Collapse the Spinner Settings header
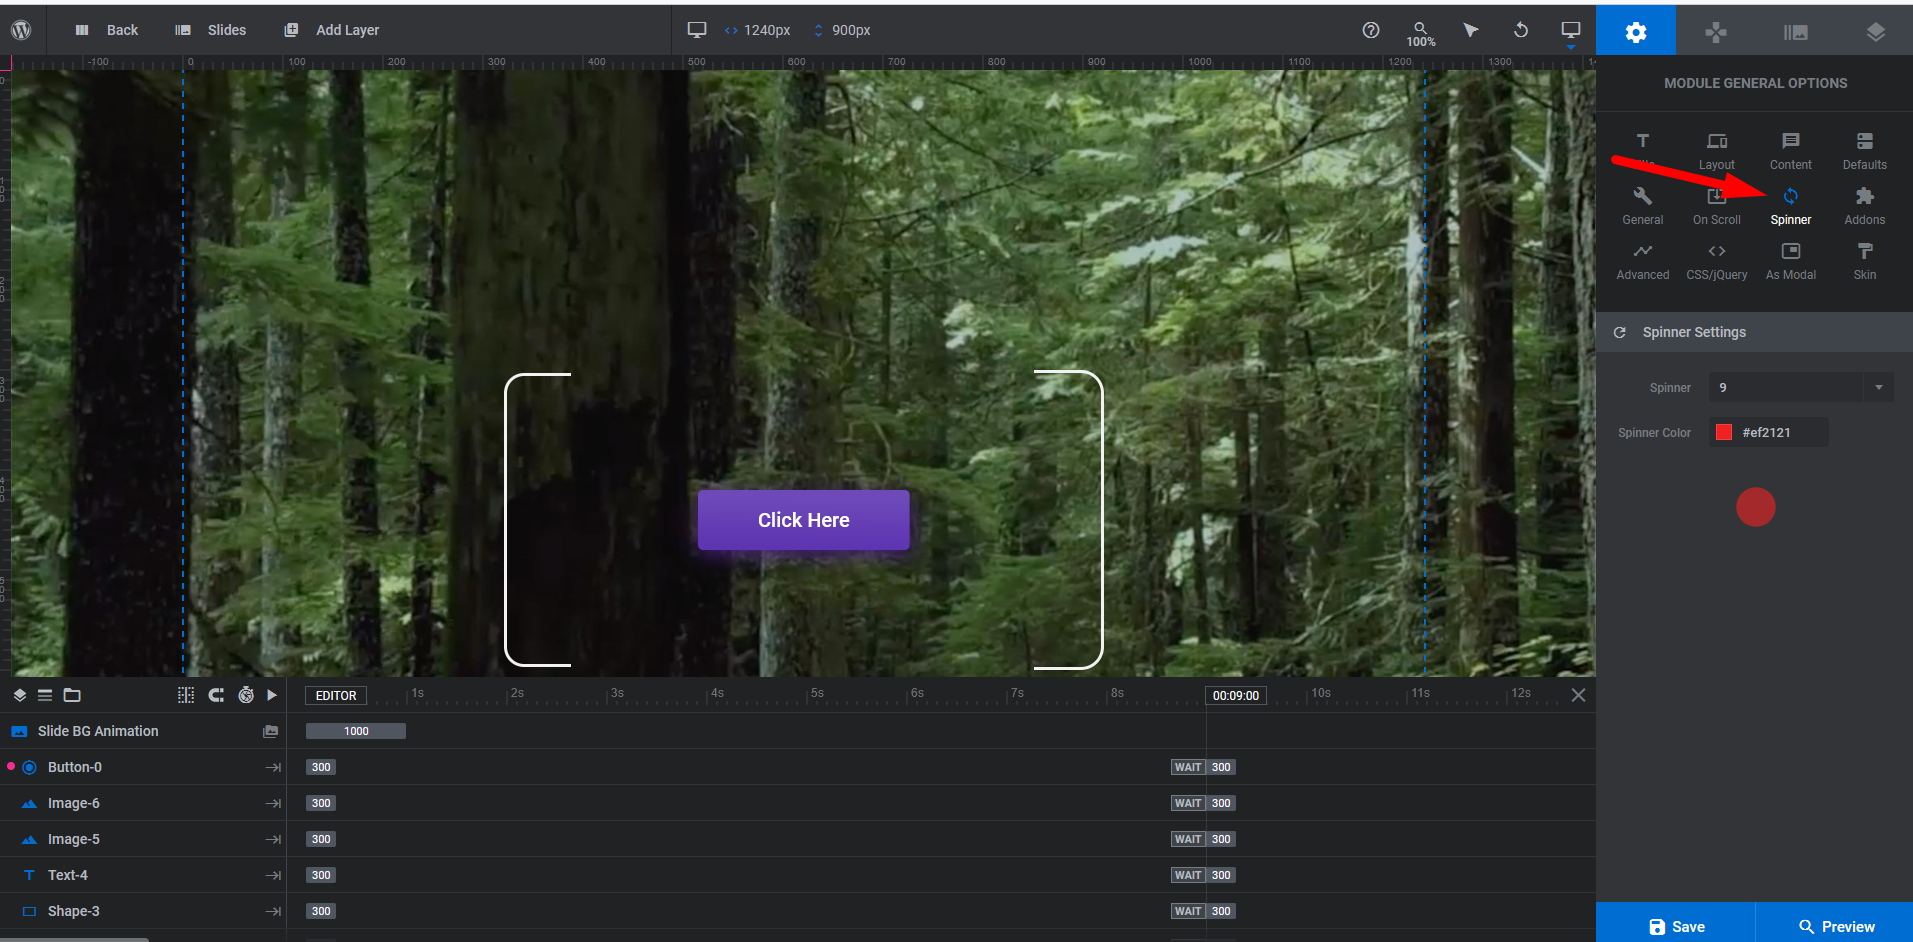 point(1754,332)
